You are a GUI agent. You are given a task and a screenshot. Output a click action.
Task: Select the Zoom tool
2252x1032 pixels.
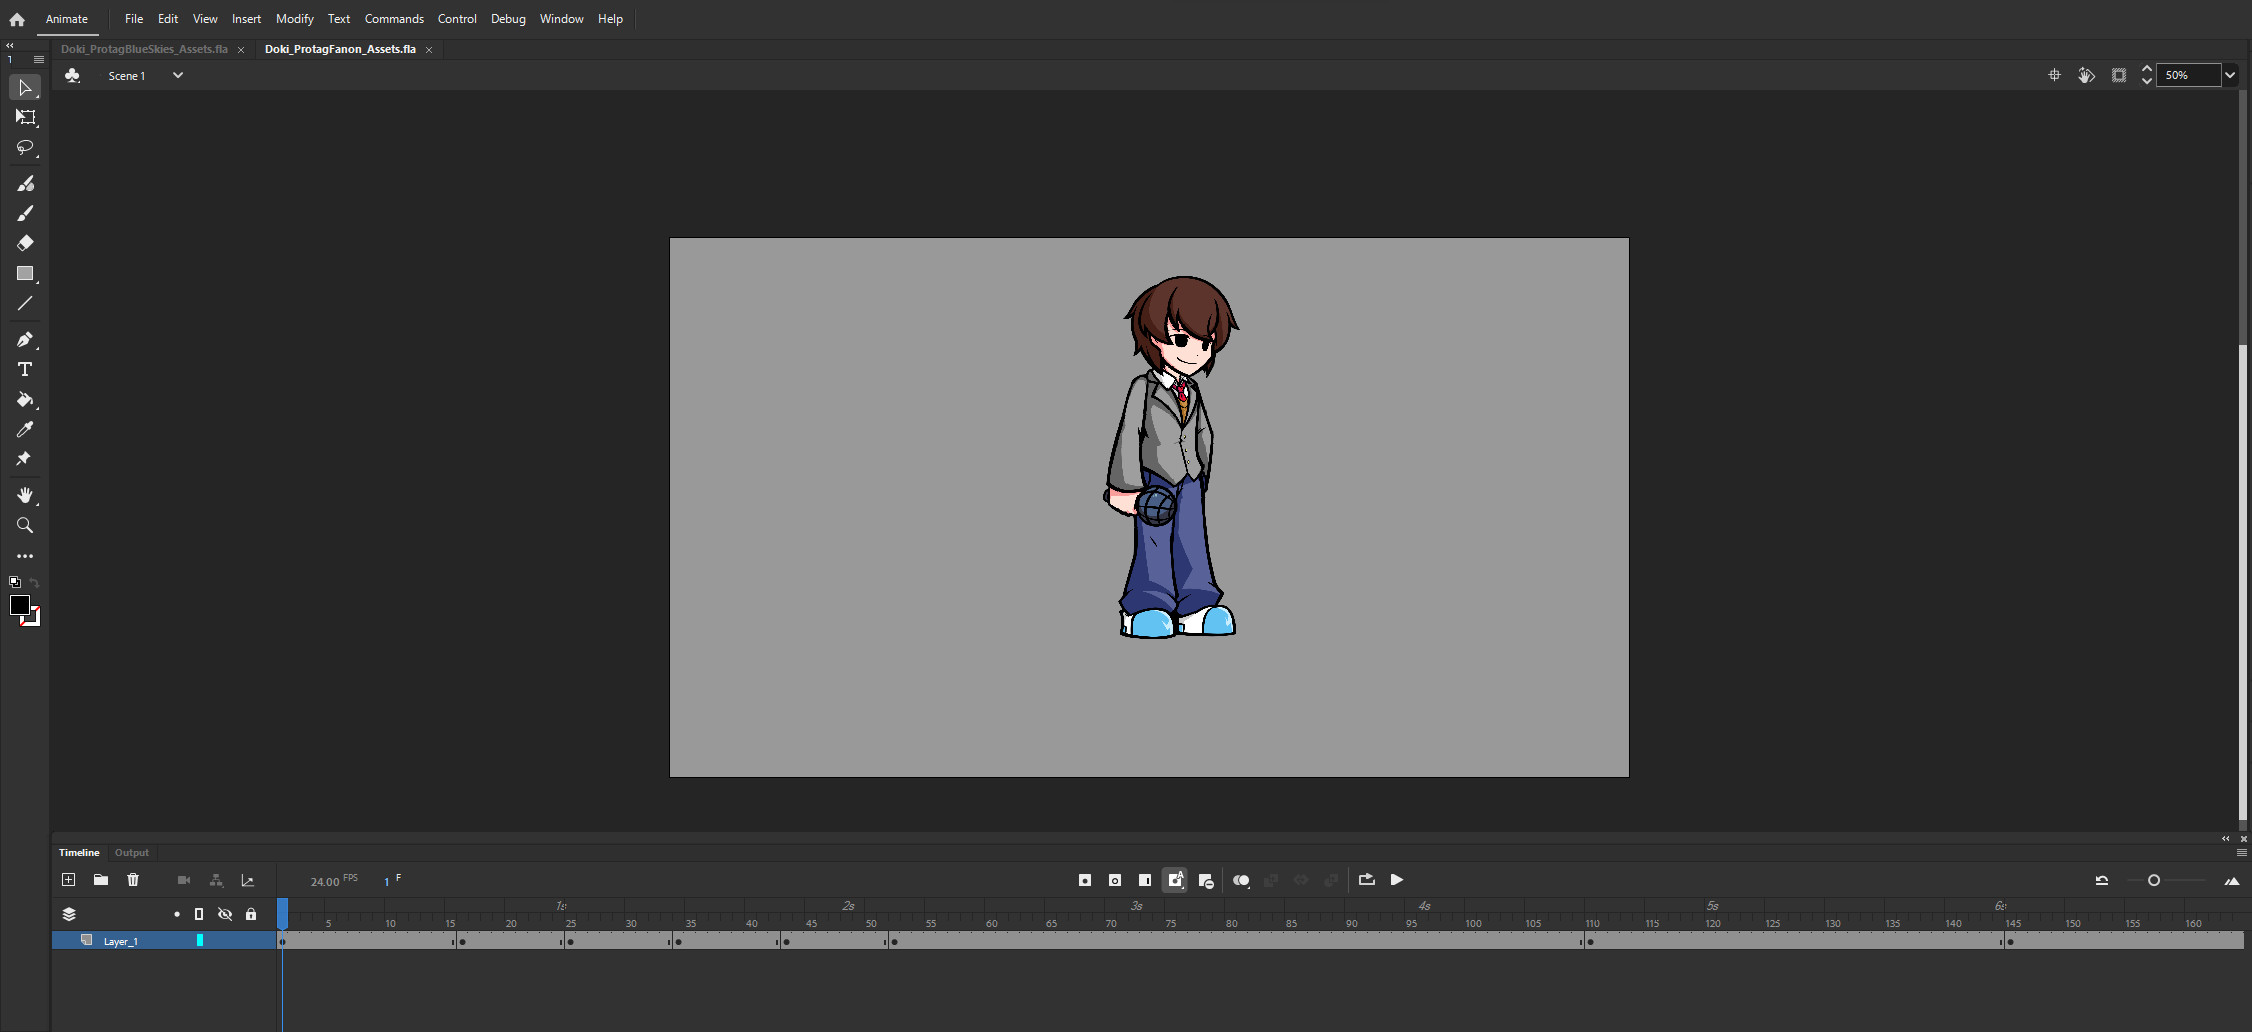point(25,525)
